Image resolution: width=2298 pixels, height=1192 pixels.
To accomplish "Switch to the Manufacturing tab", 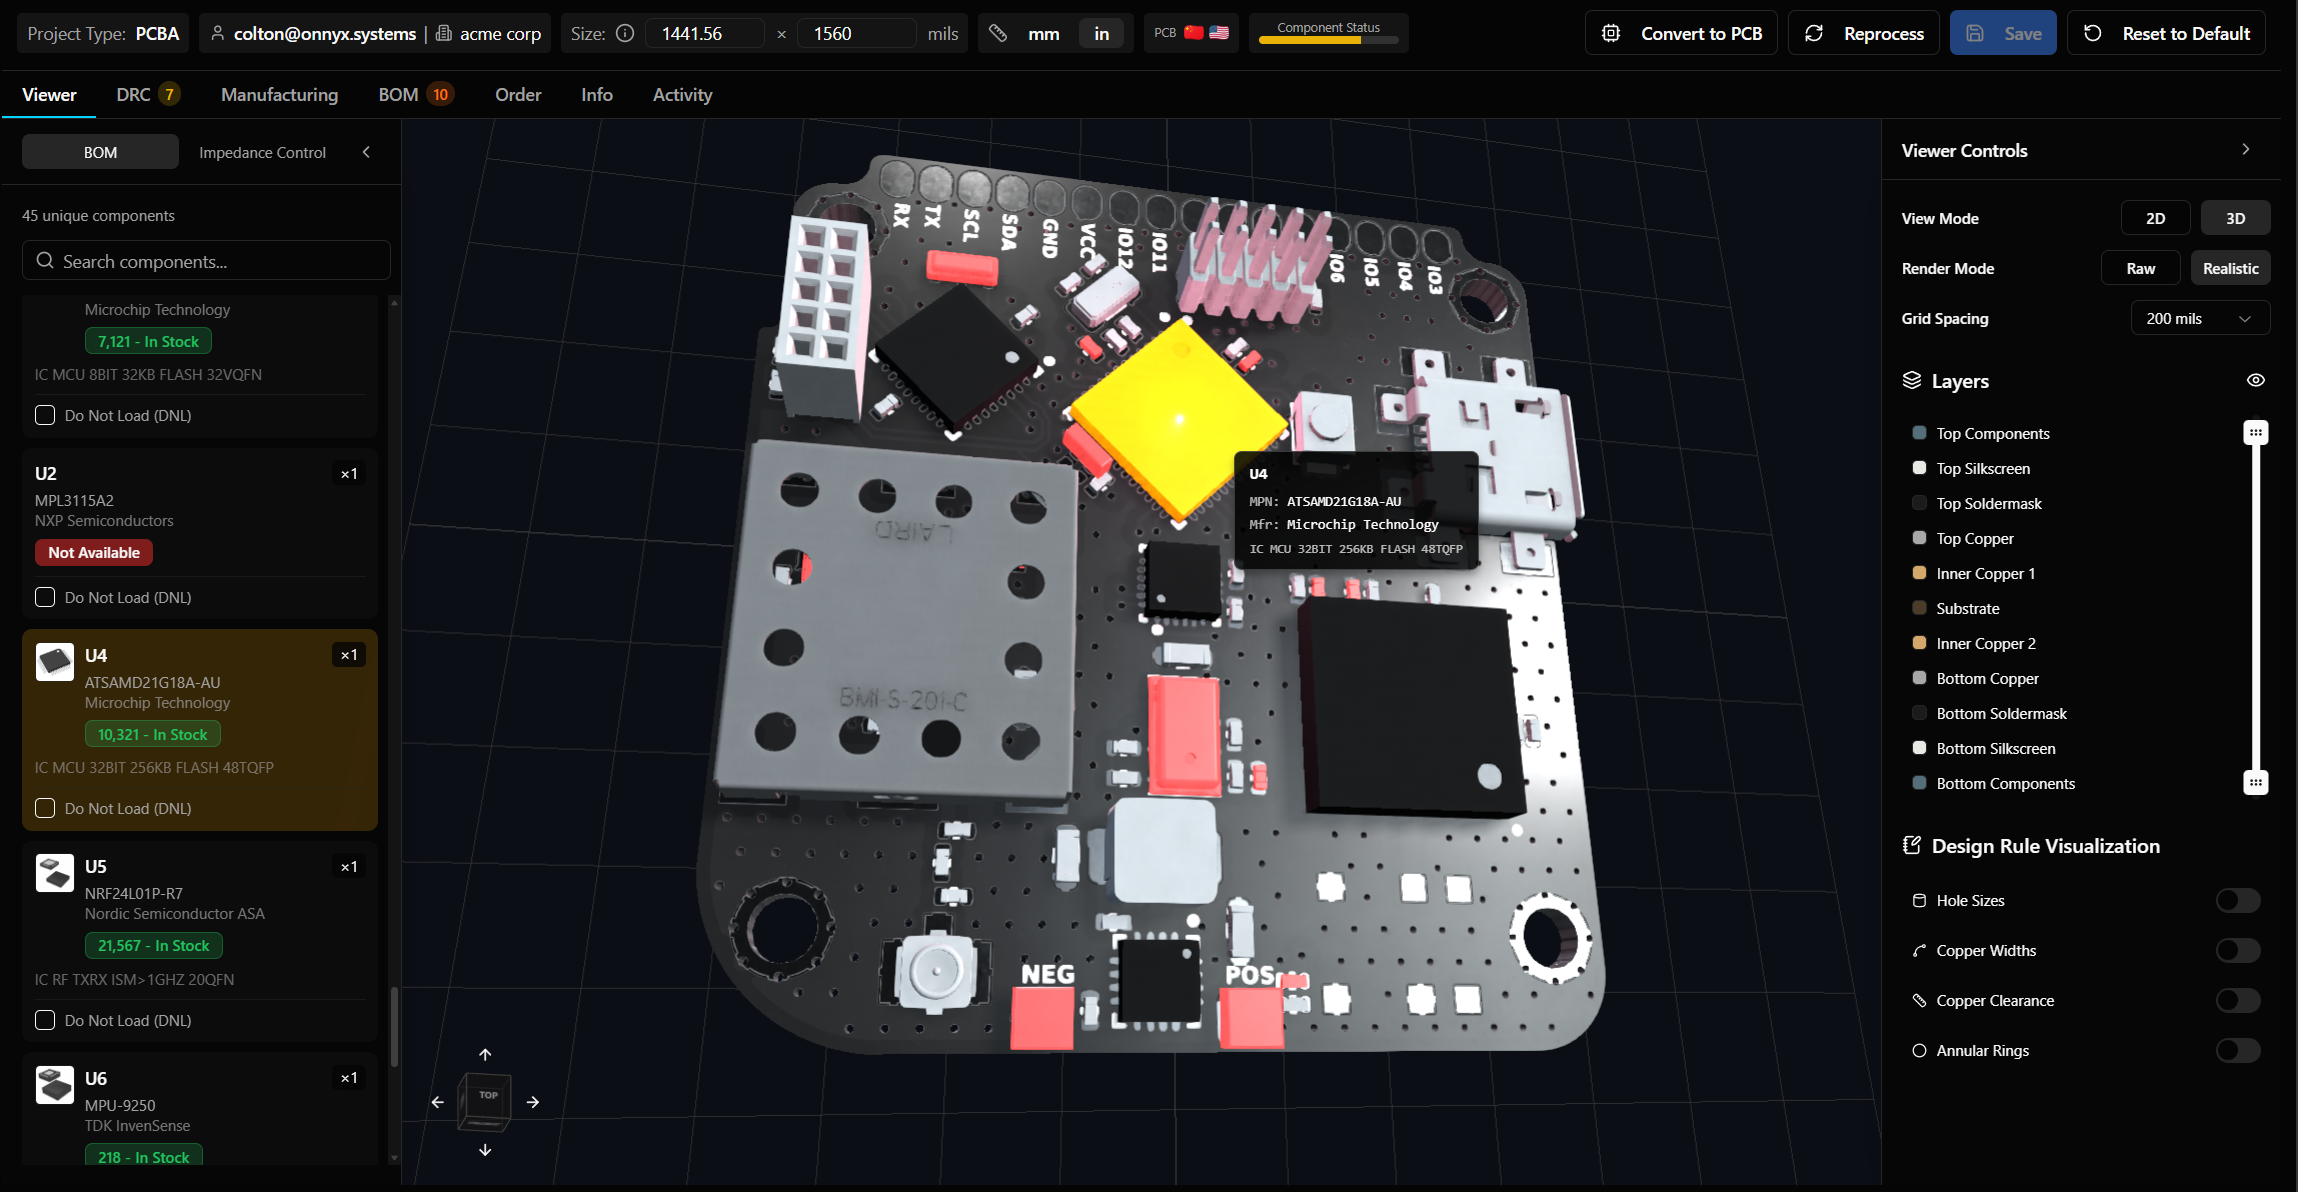I will point(279,94).
